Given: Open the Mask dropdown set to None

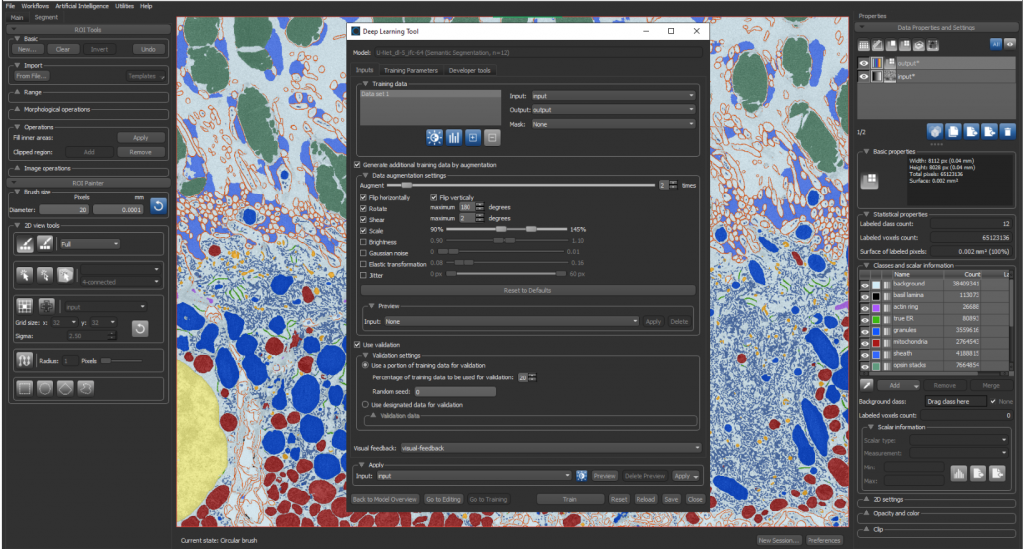Looking at the screenshot, I should [613, 124].
